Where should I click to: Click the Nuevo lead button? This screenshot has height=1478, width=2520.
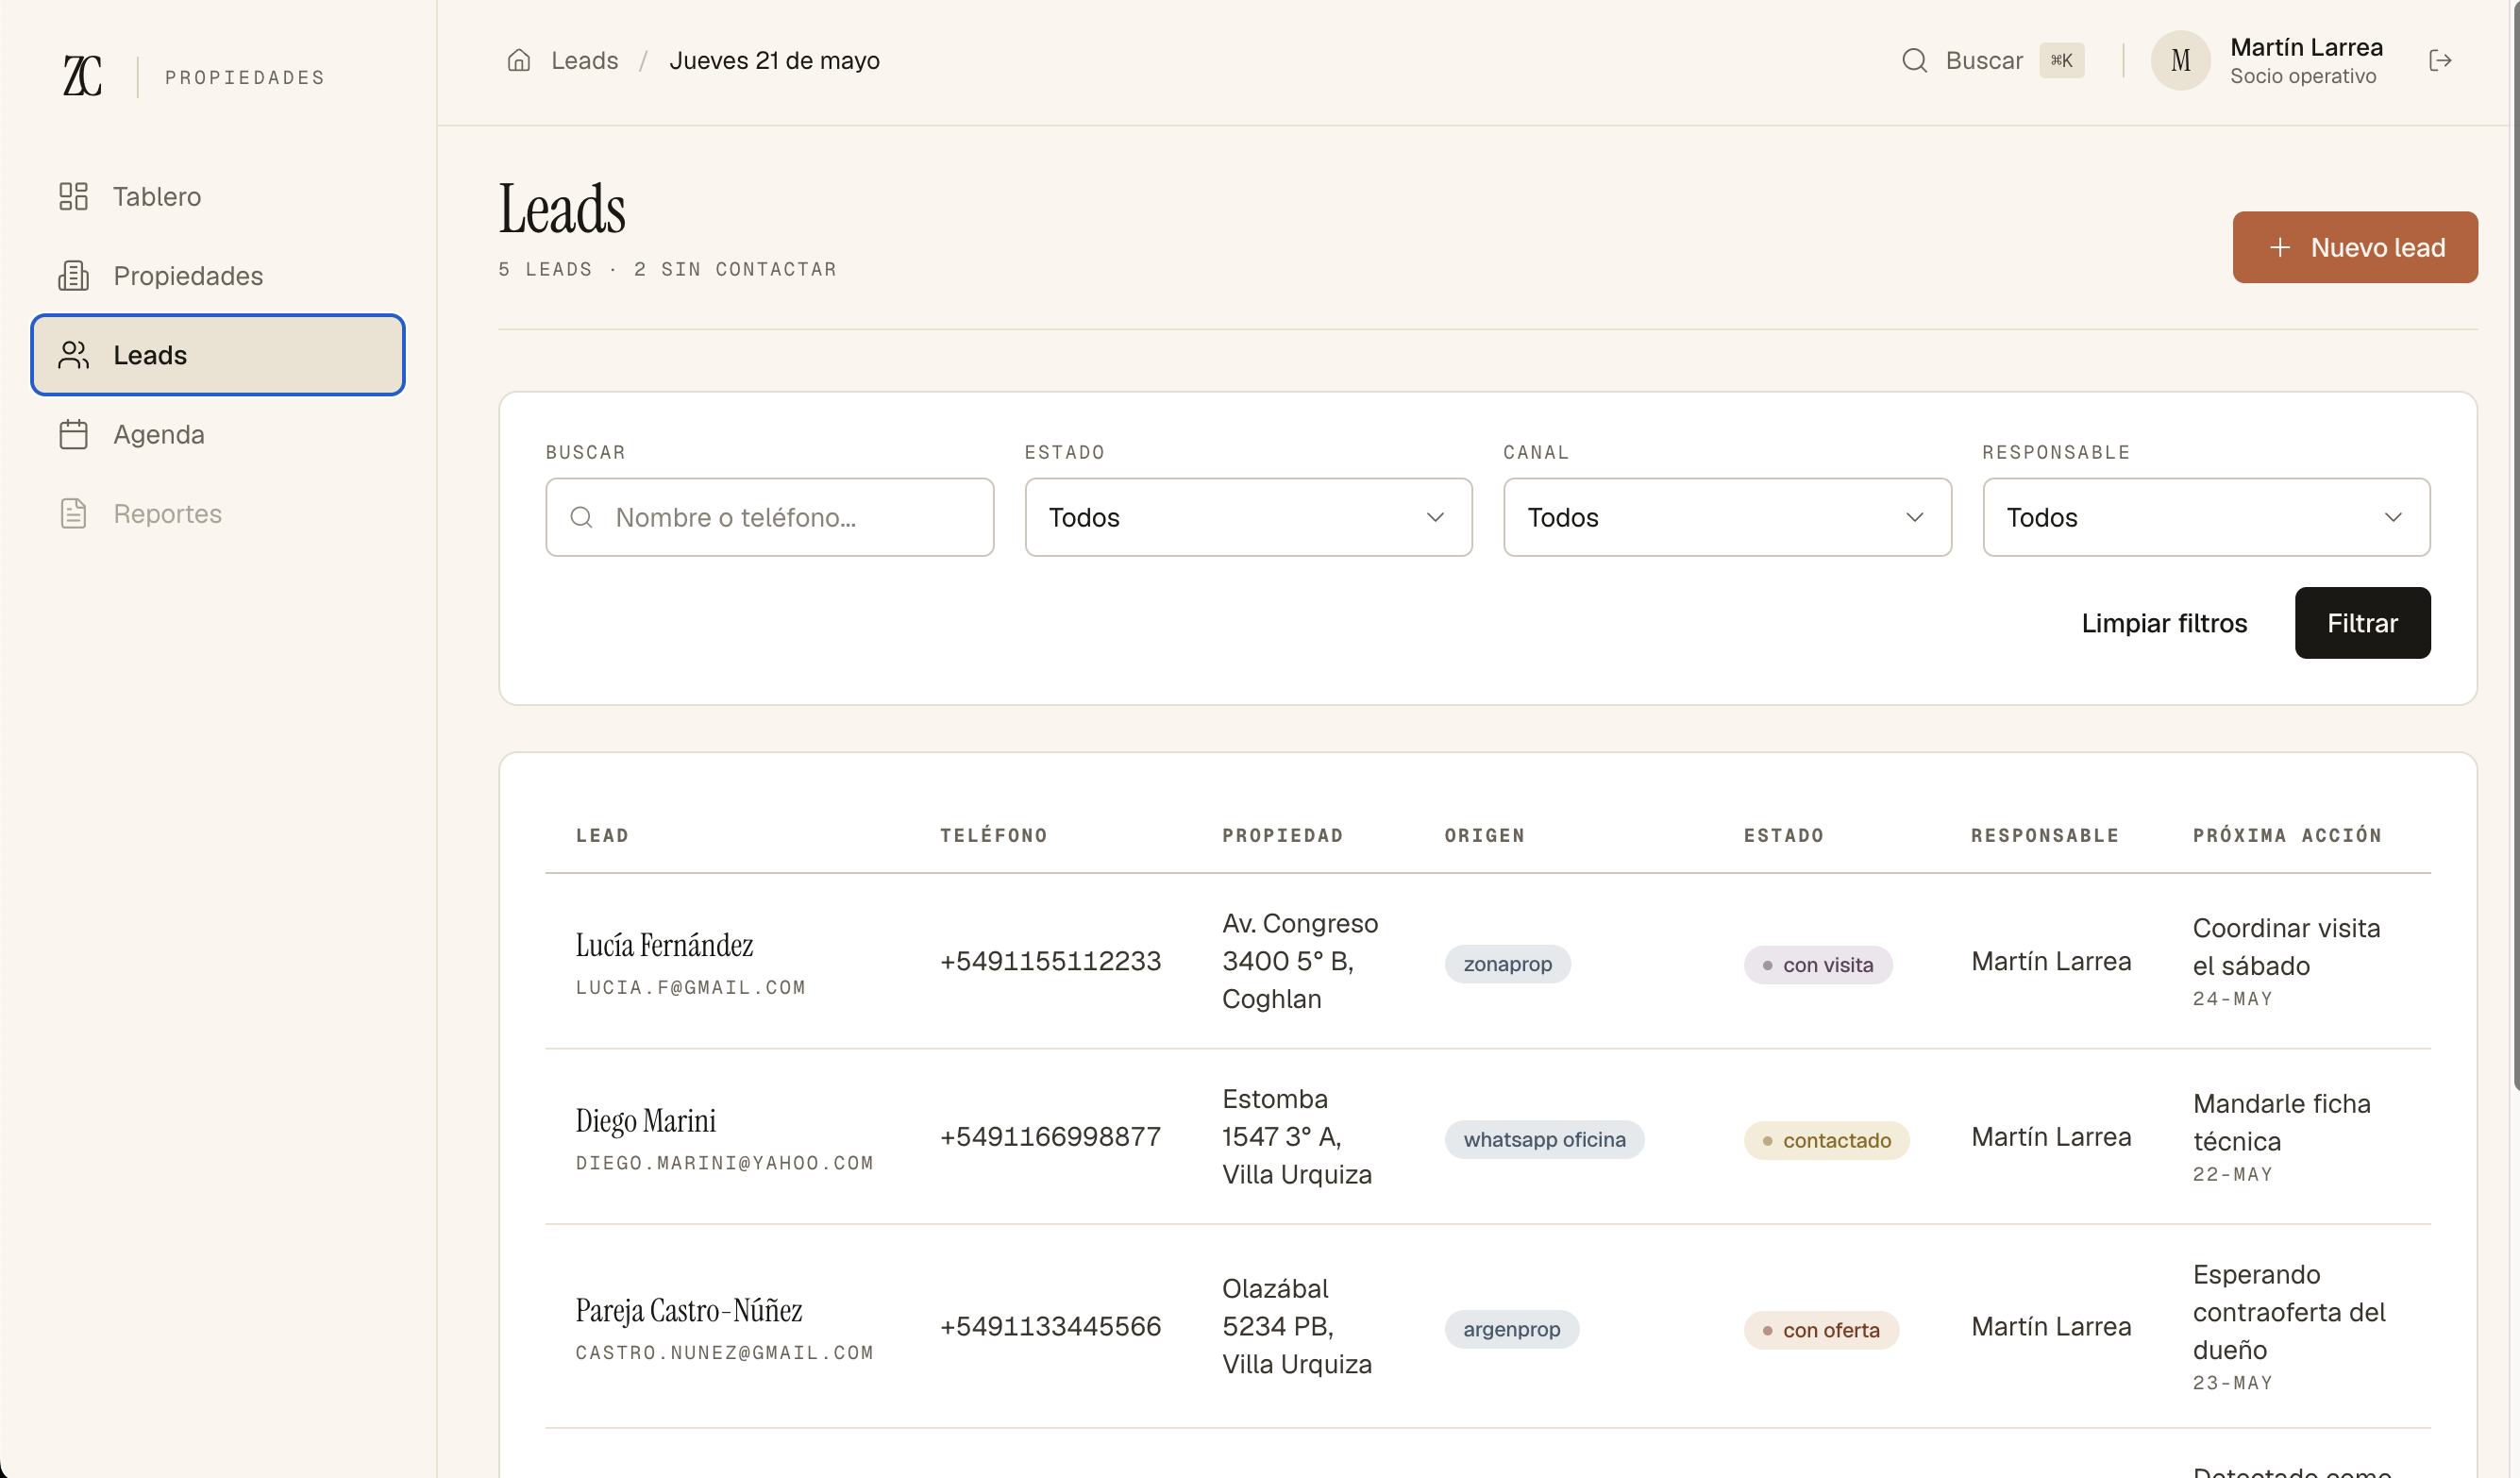point(2355,247)
